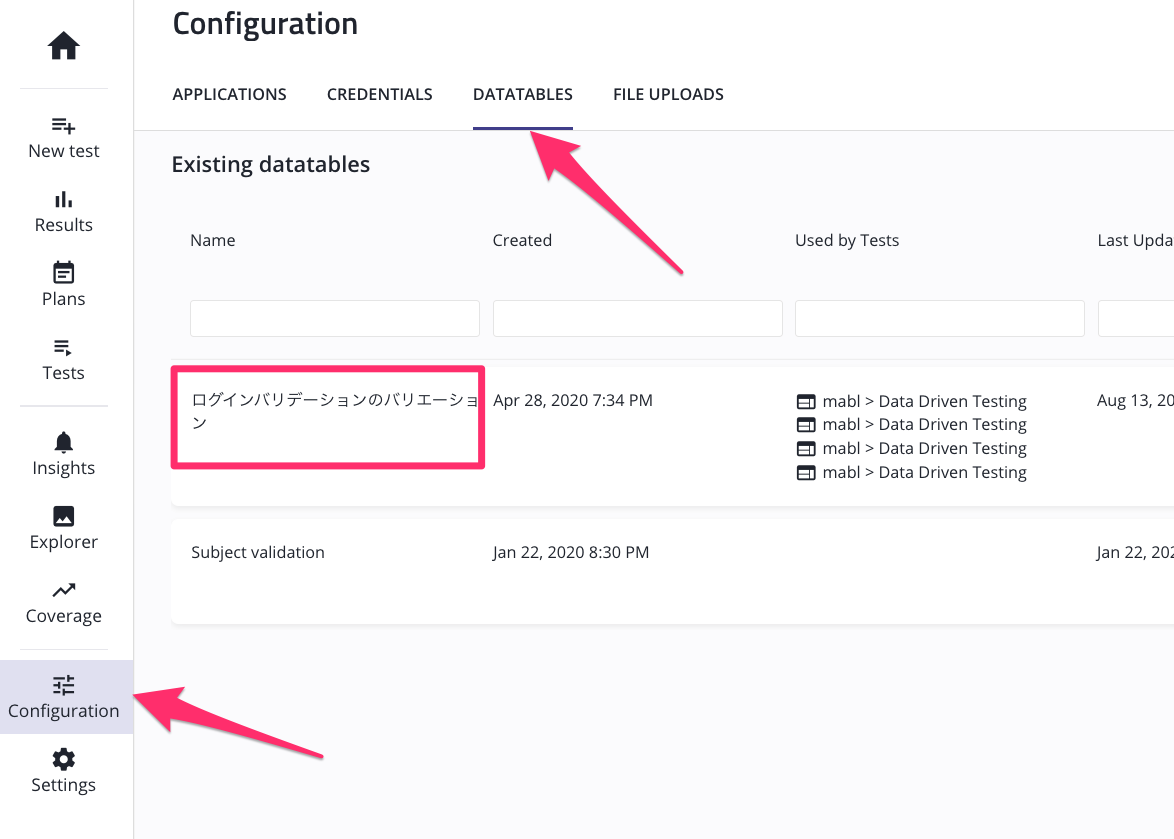Select the Datatables tab

pyautogui.click(x=522, y=94)
